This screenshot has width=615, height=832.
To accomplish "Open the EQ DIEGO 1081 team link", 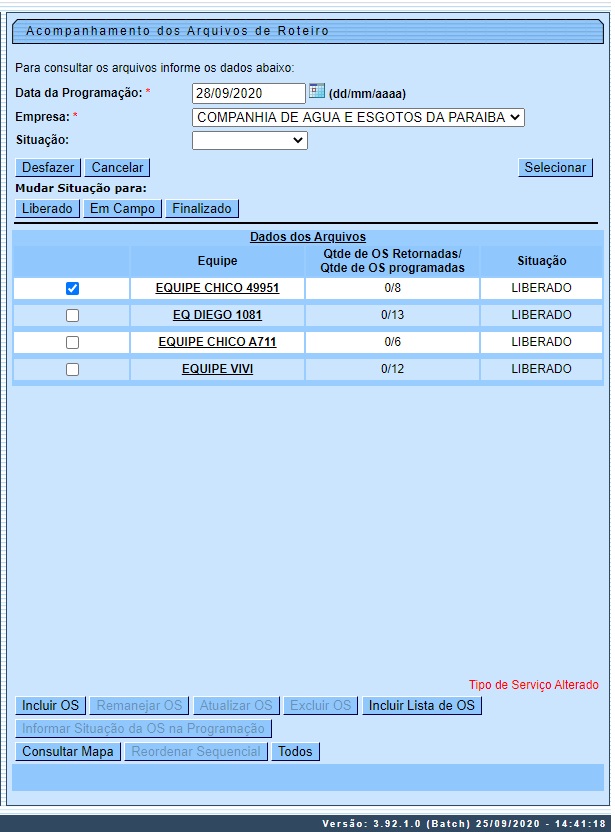I will pyautogui.click(x=217, y=315).
